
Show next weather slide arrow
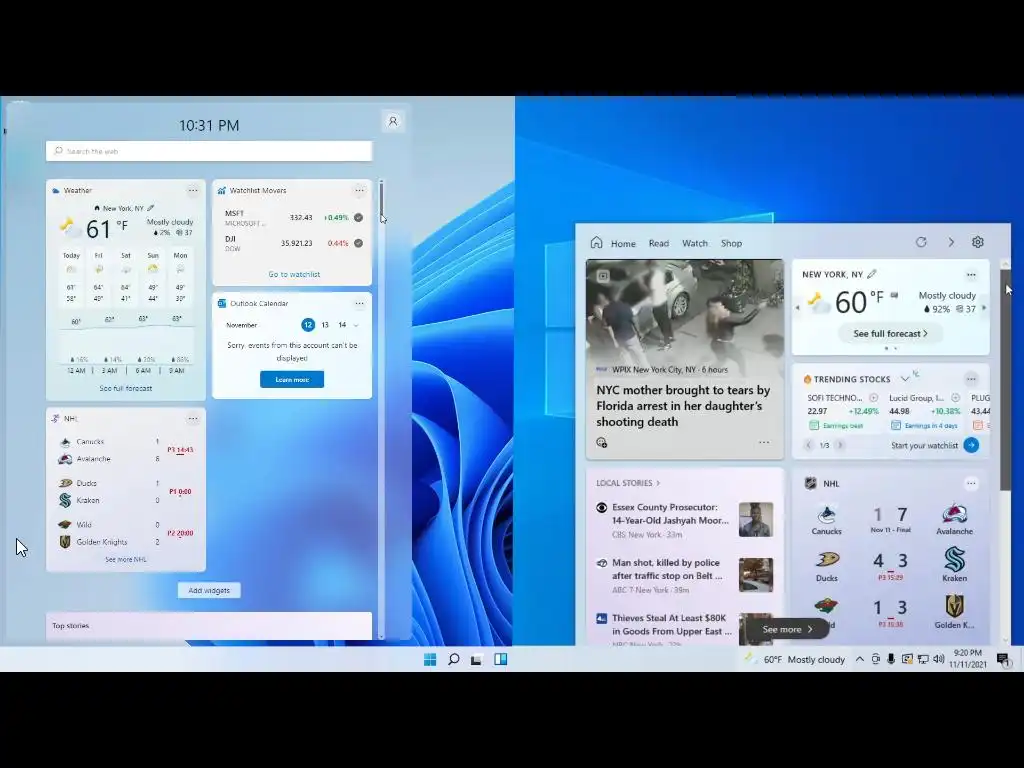[x=984, y=308]
